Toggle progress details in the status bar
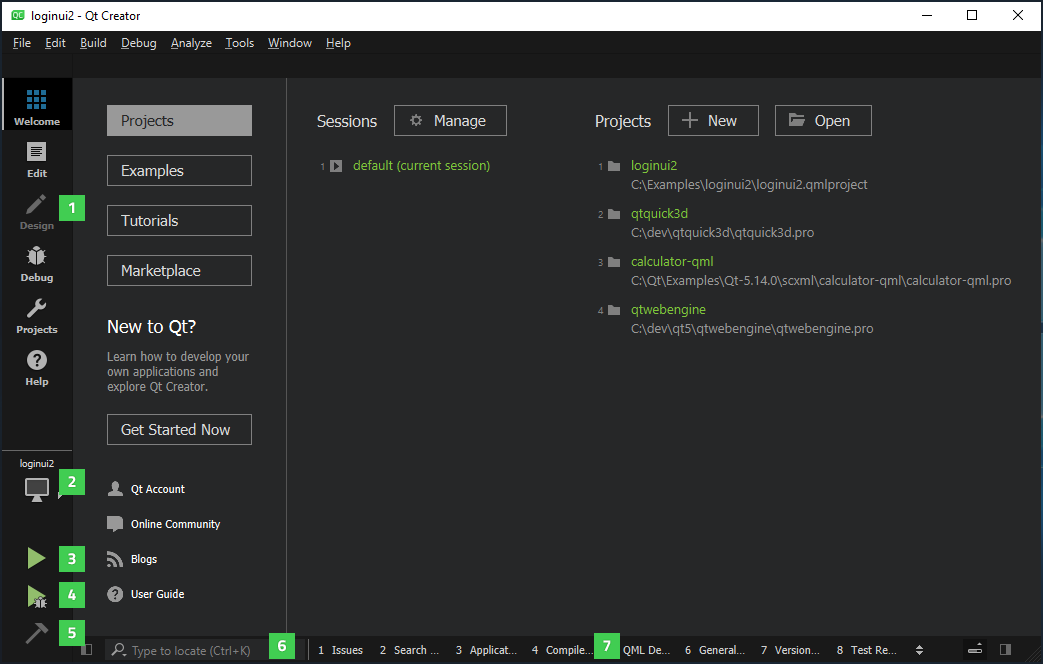1043x664 pixels. click(x=975, y=650)
